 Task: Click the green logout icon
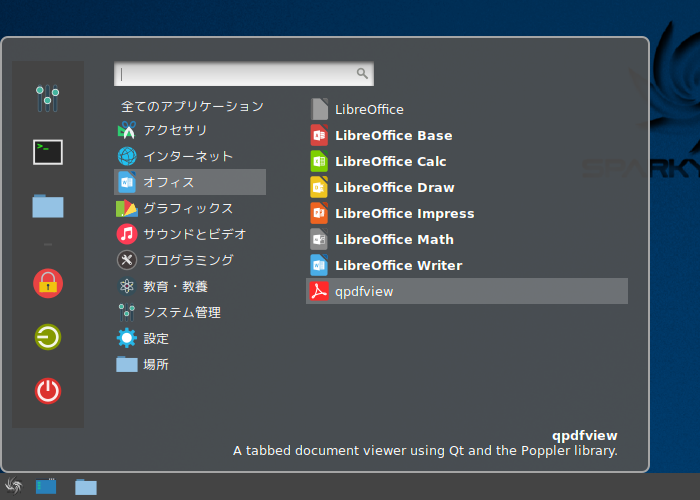click(48, 337)
